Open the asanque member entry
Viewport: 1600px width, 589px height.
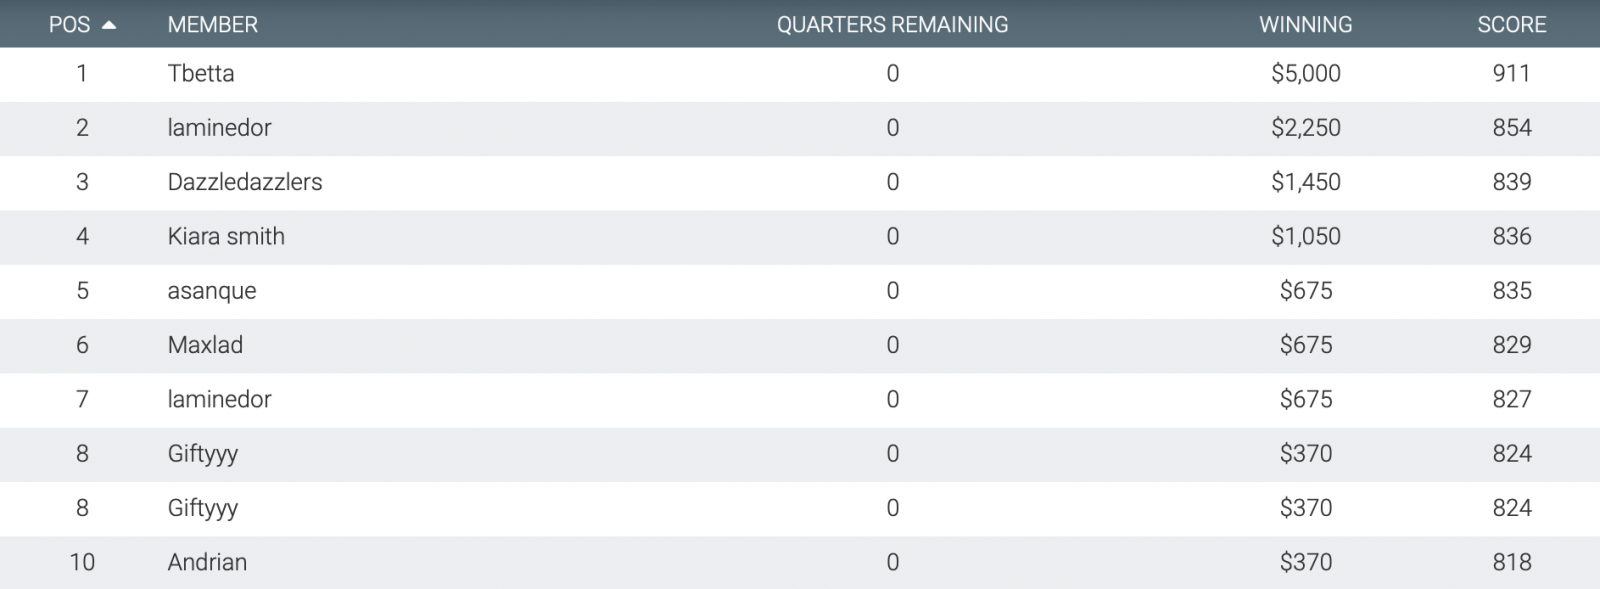point(212,291)
